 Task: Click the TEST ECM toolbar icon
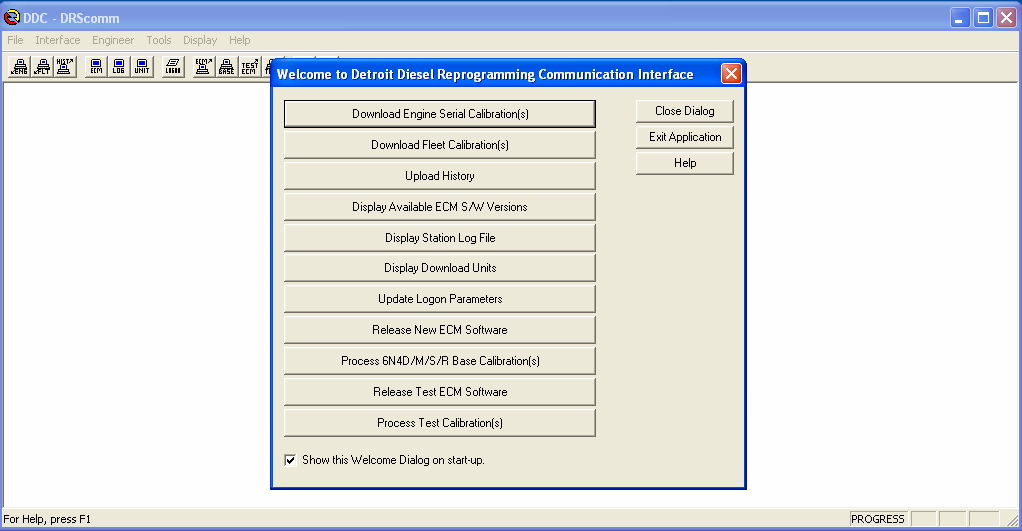249,66
